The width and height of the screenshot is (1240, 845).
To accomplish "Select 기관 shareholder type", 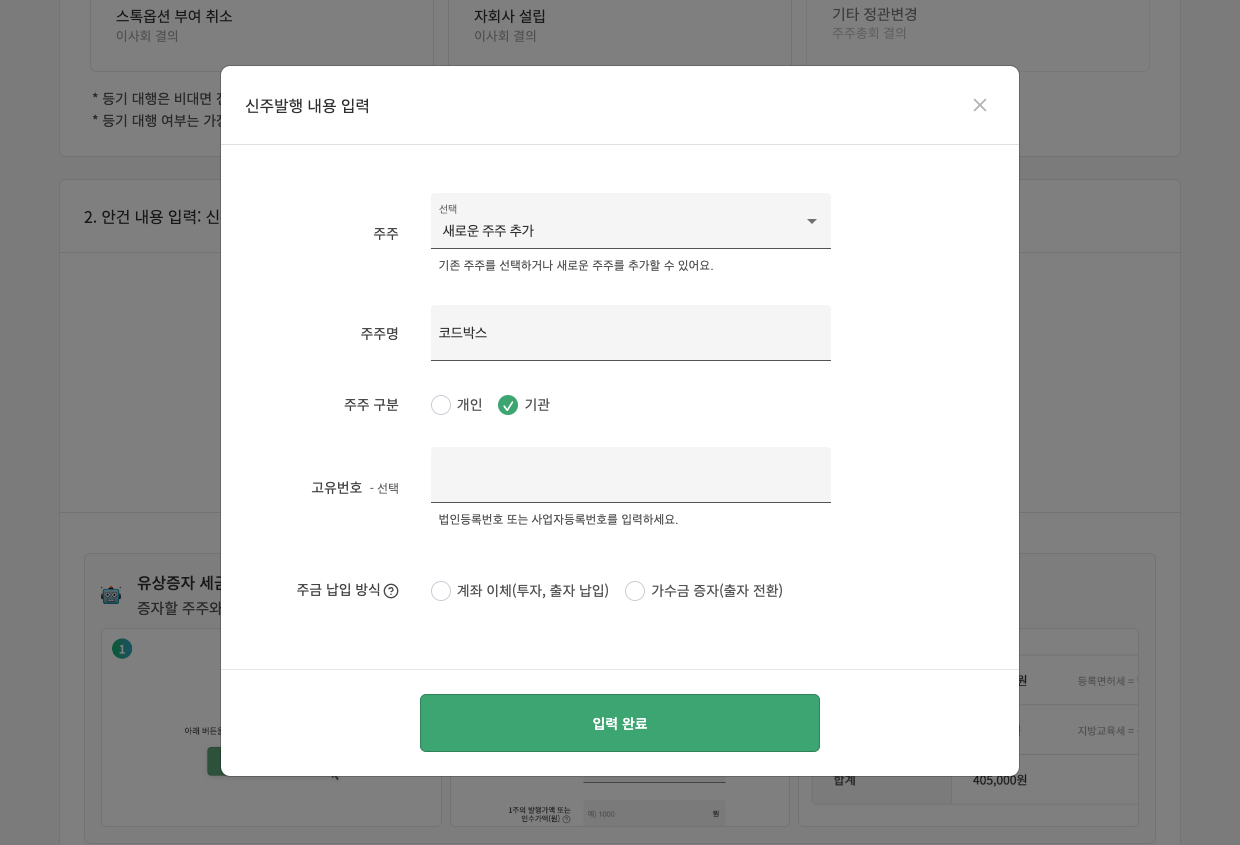I will 508,405.
